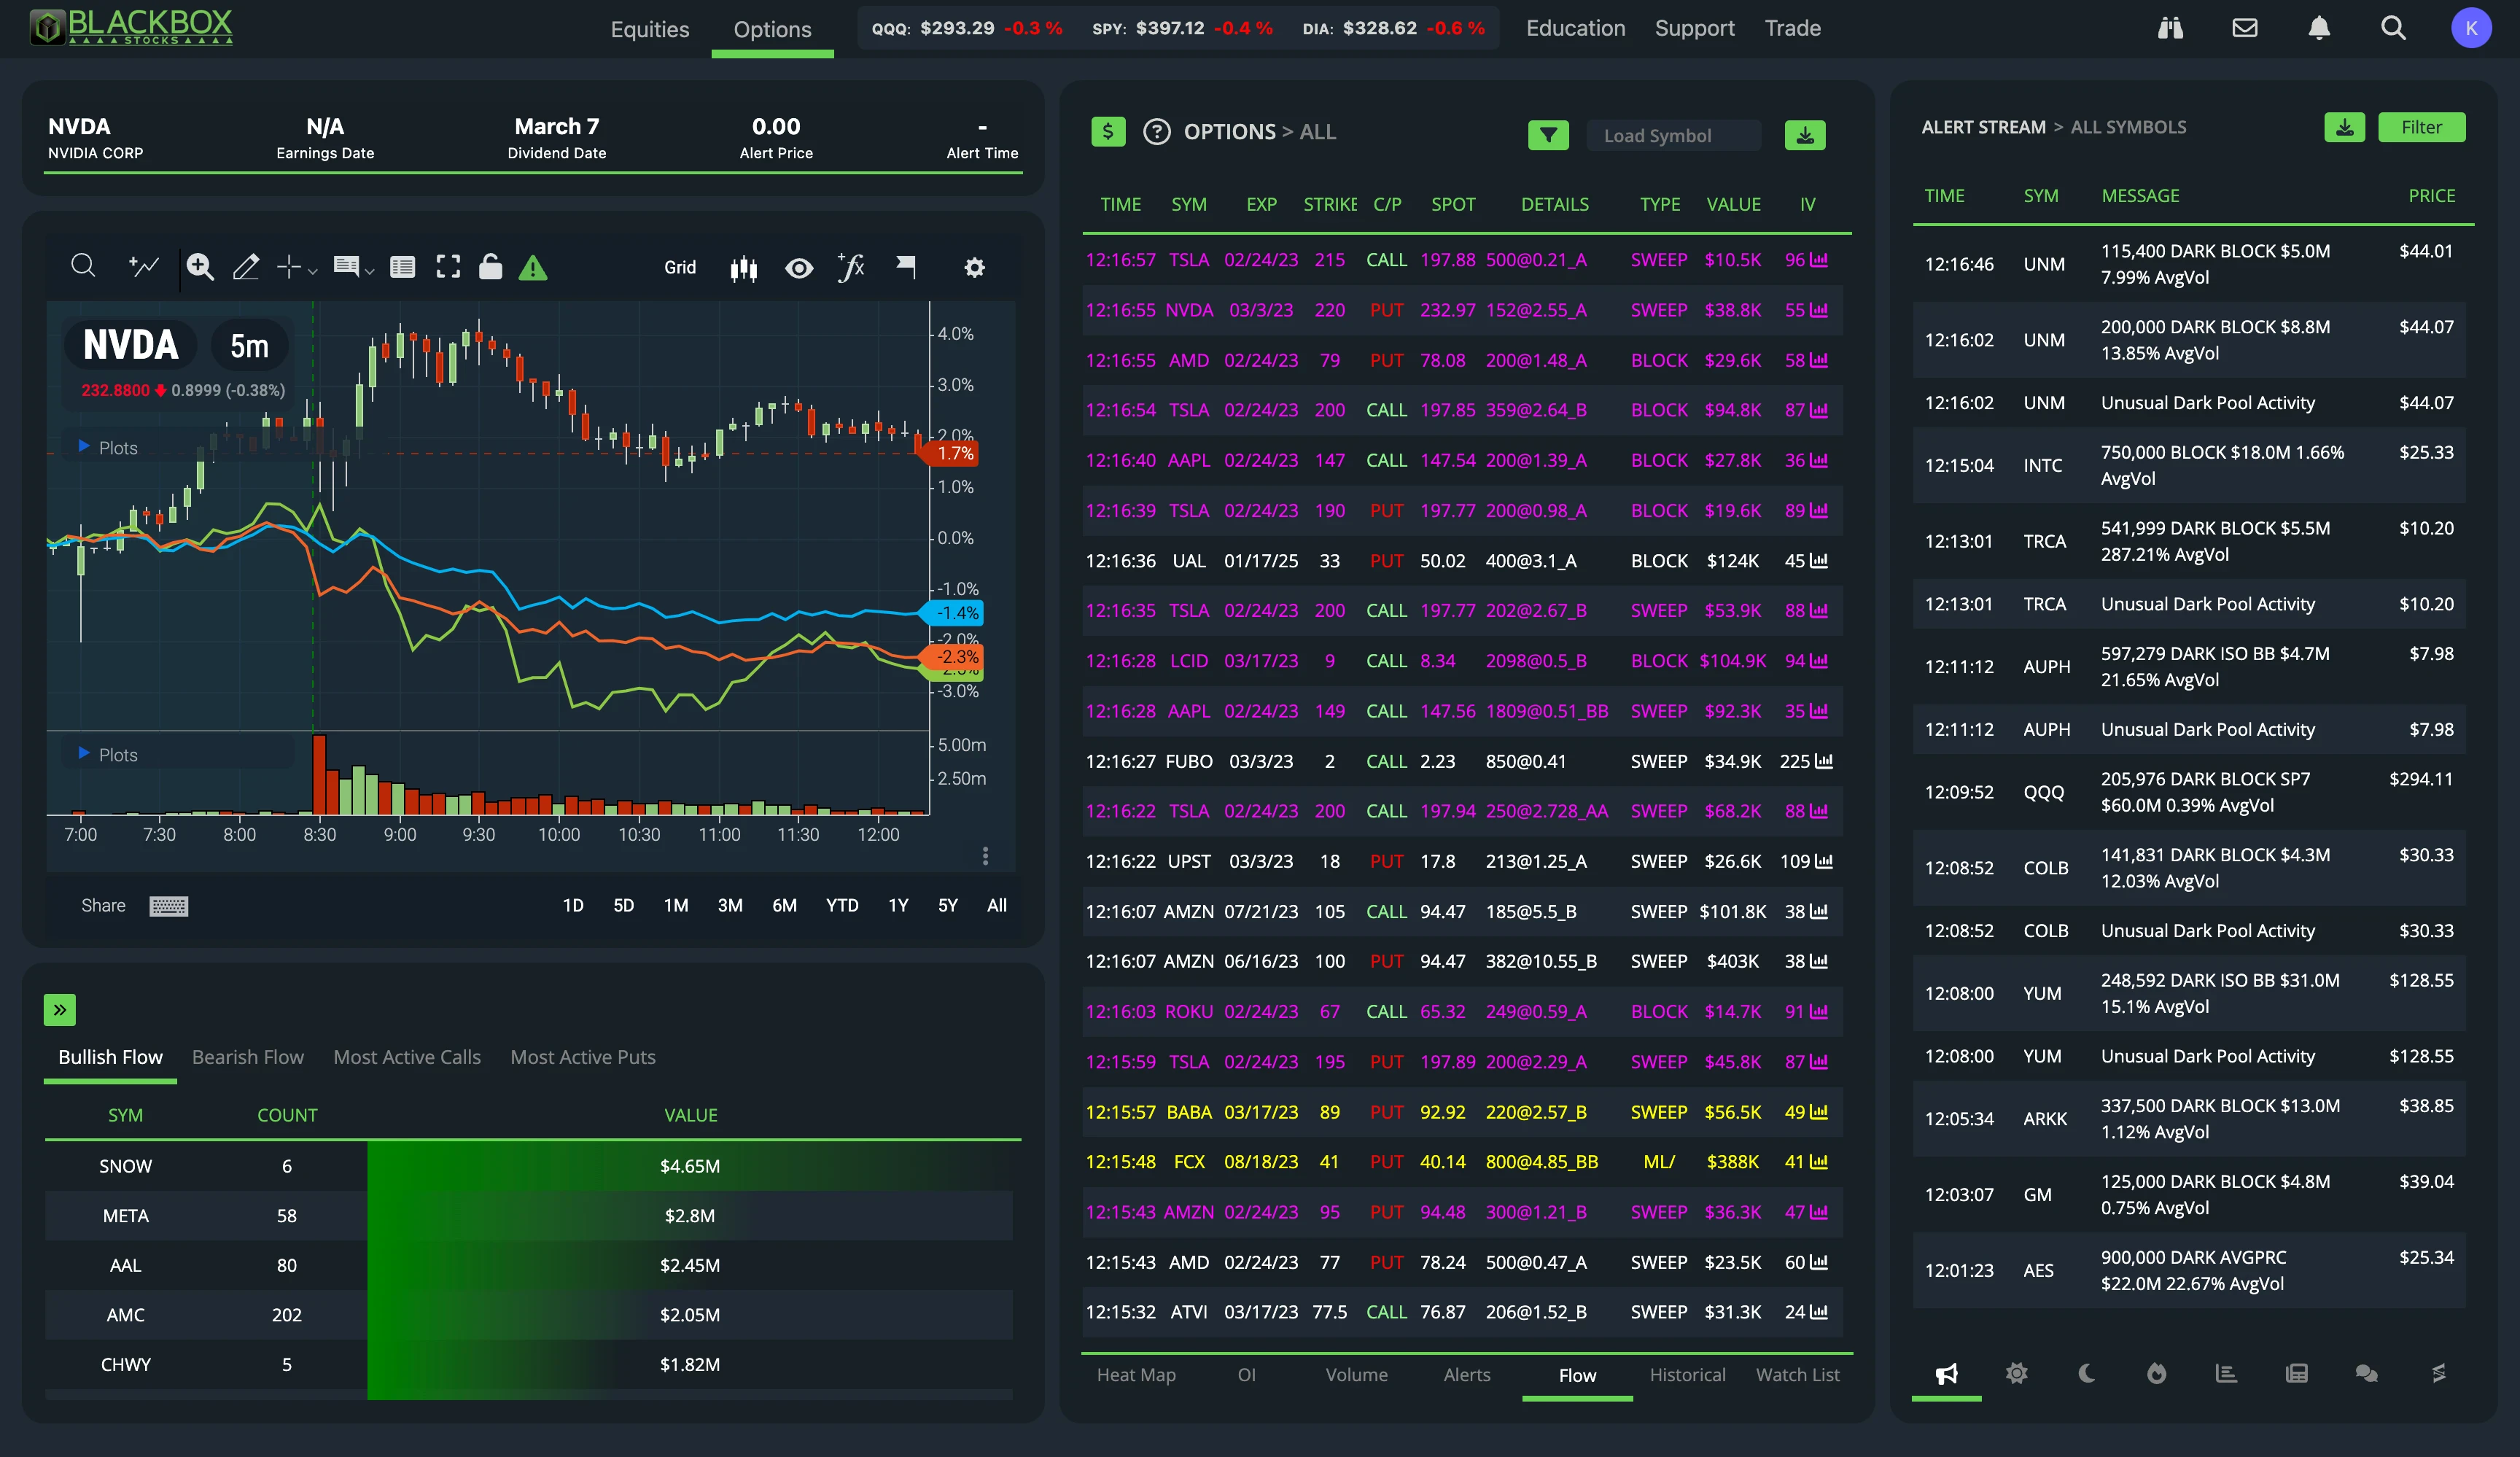The height and width of the screenshot is (1457, 2520).
Task: Click the newspaper icon in alert stream
Action: click(x=2296, y=1373)
